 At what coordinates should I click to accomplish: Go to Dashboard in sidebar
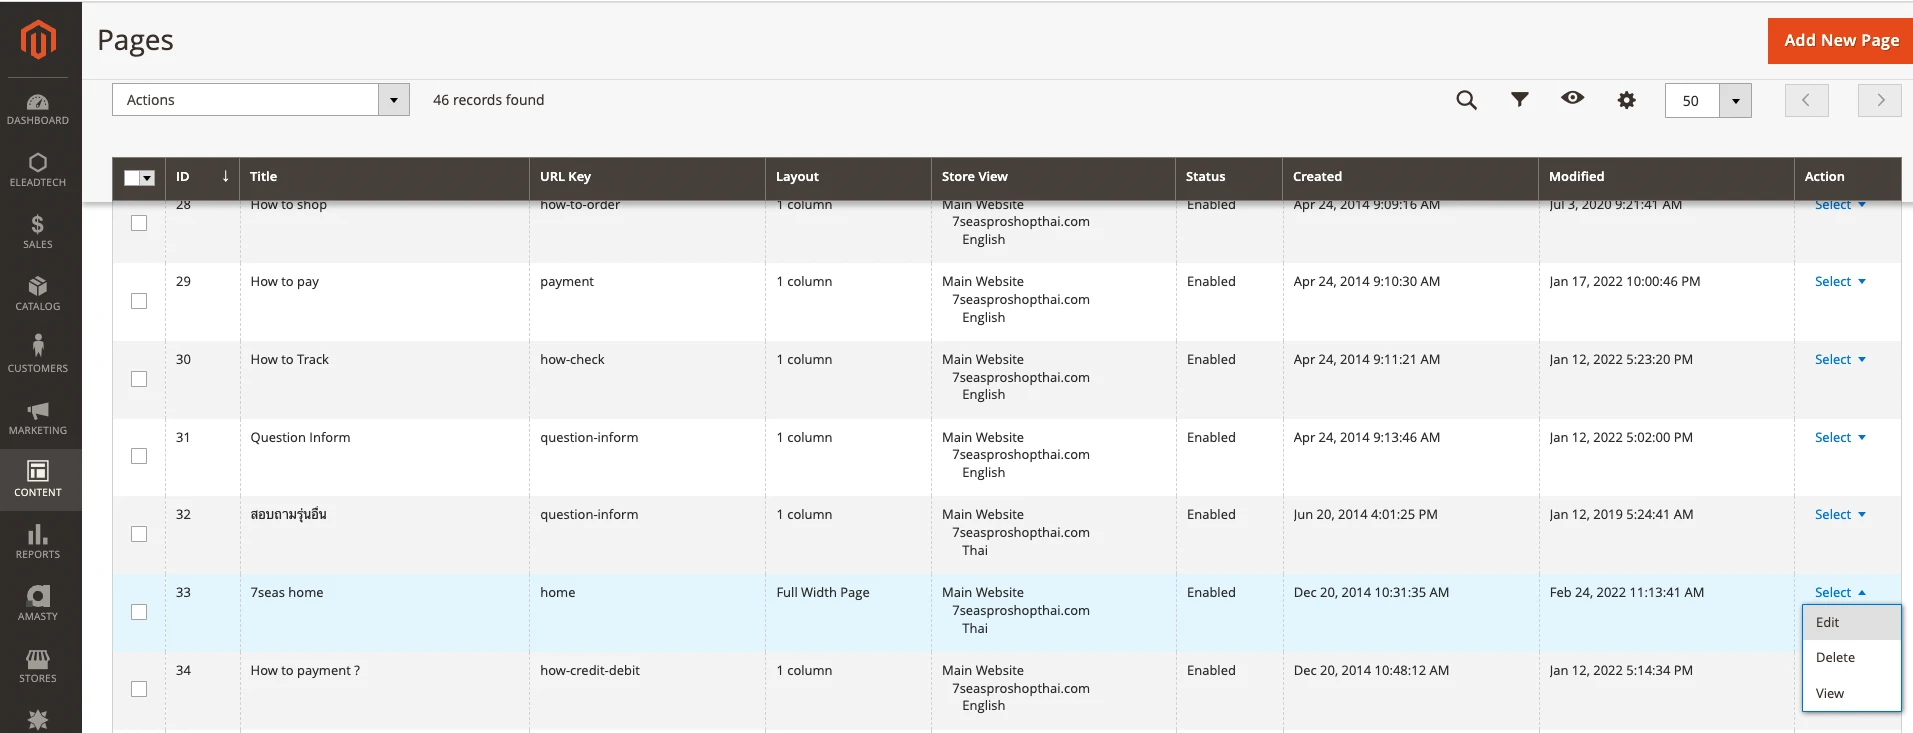tap(38, 109)
